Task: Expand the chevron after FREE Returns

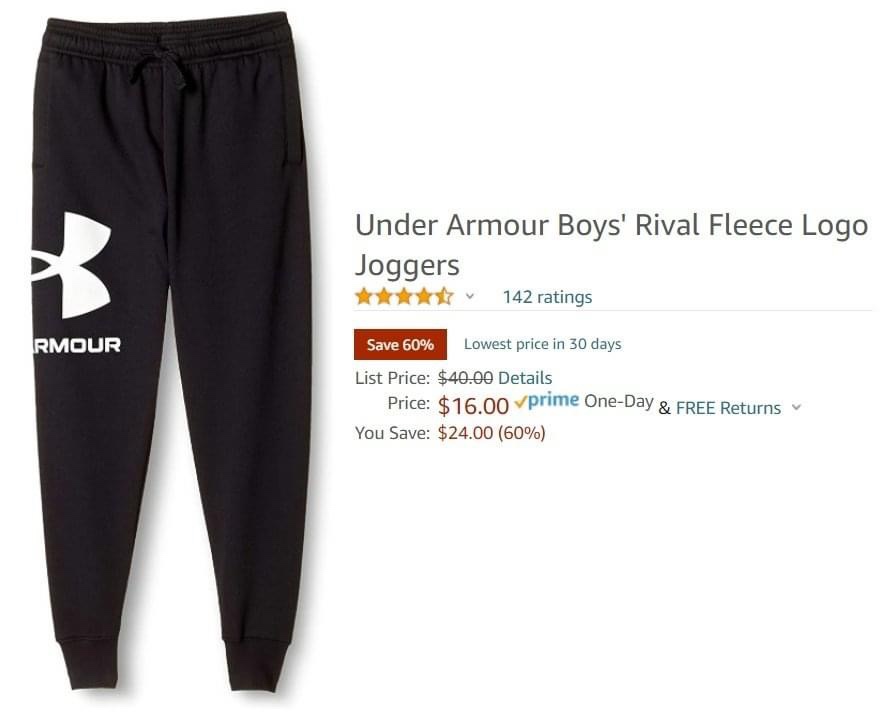Action: click(x=796, y=407)
